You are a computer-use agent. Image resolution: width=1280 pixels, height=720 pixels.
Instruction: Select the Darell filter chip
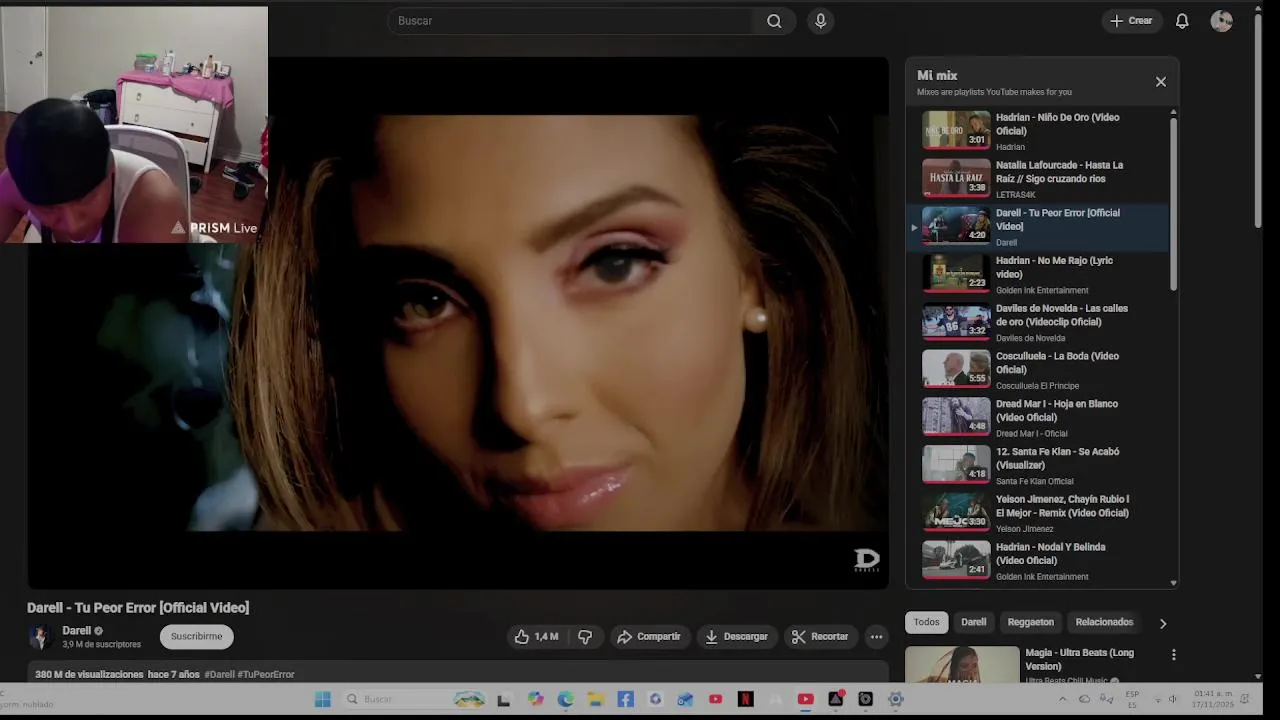coord(974,622)
